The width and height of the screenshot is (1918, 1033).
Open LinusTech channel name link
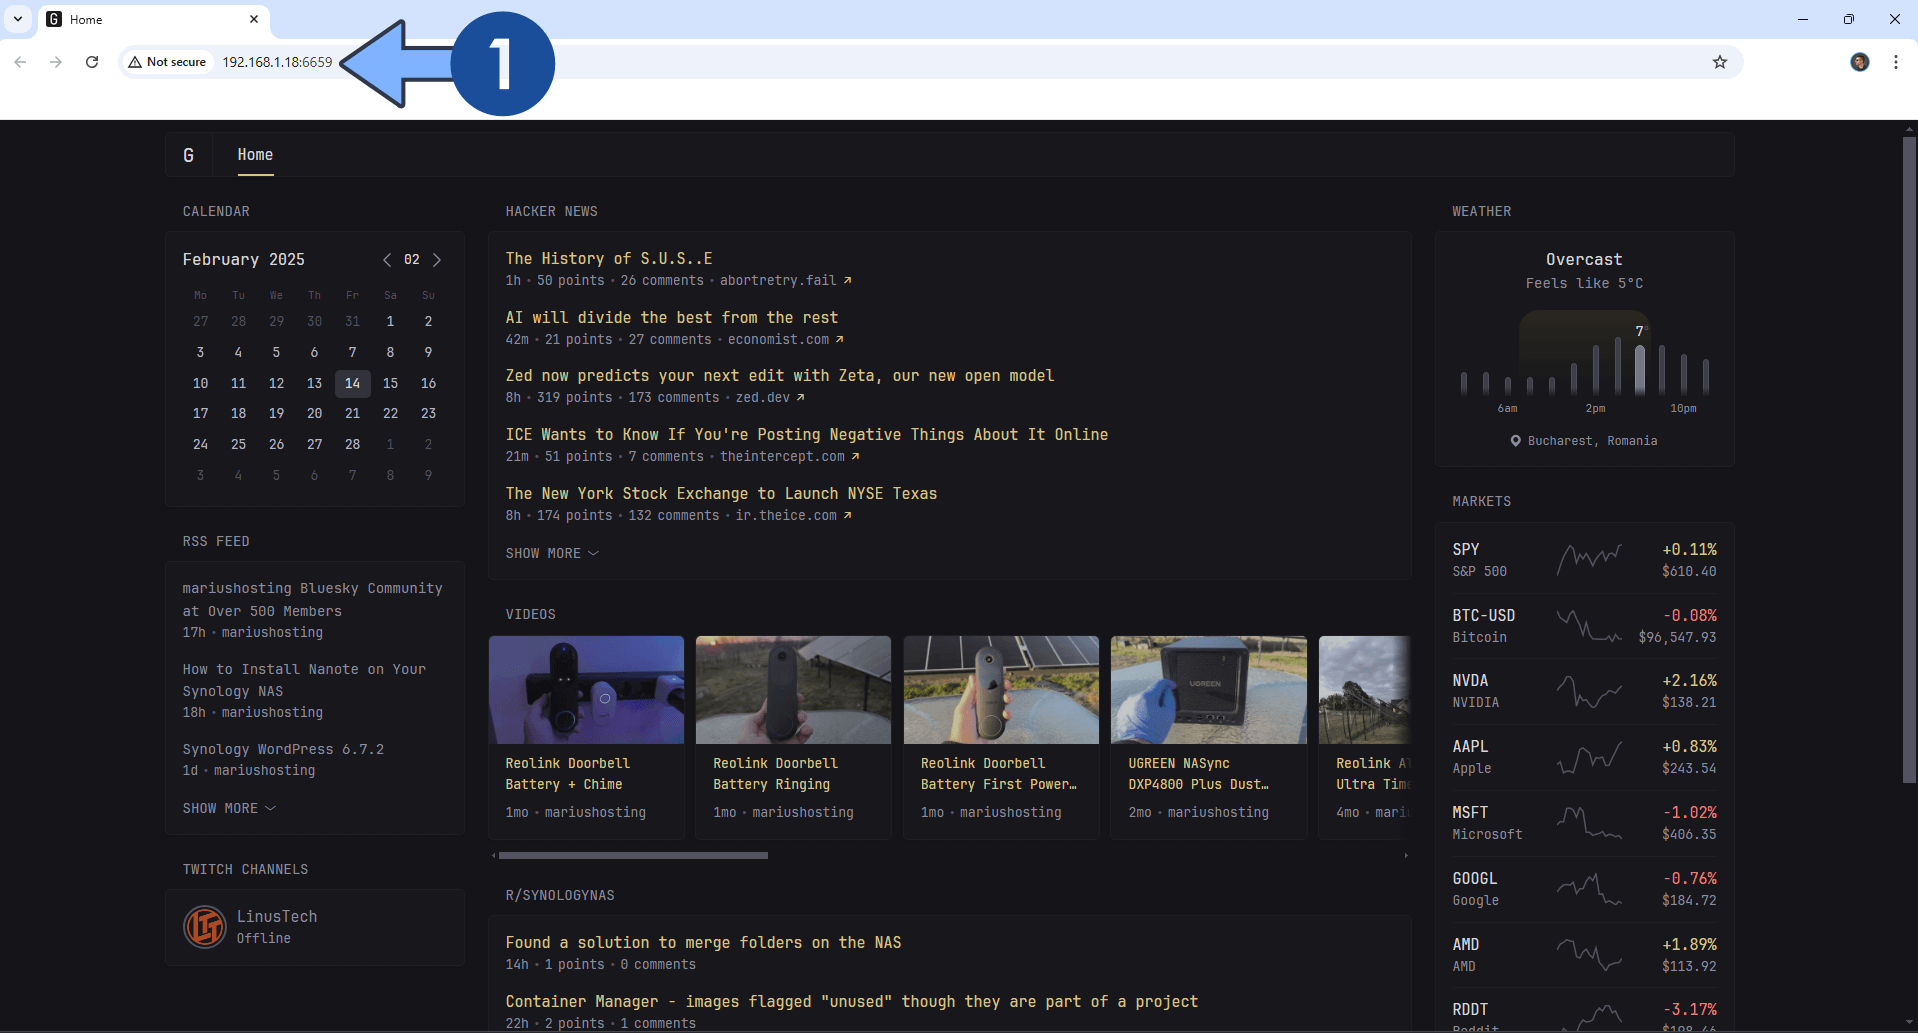pyautogui.click(x=277, y=916)
